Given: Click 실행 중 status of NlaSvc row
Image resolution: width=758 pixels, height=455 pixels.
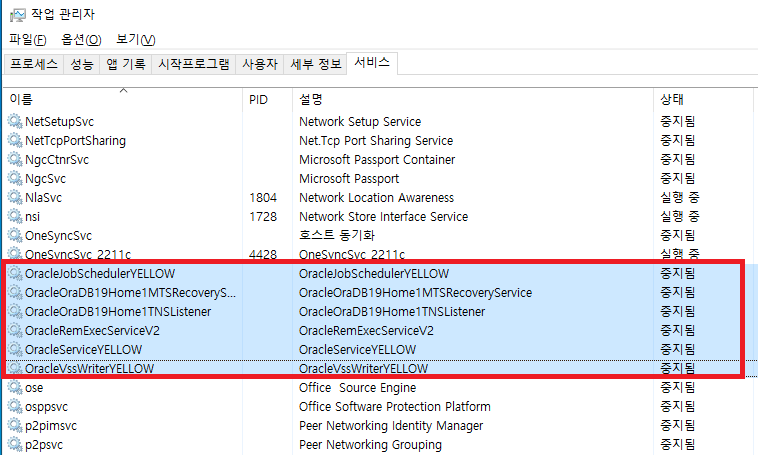Looking at the screenshot, I should tap(680, 197).
